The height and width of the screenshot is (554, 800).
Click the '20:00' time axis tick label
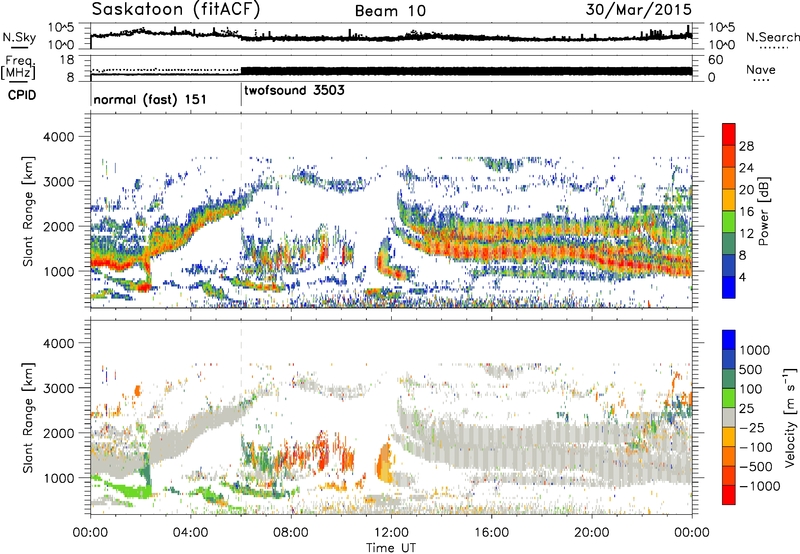(x=592, y=533)
